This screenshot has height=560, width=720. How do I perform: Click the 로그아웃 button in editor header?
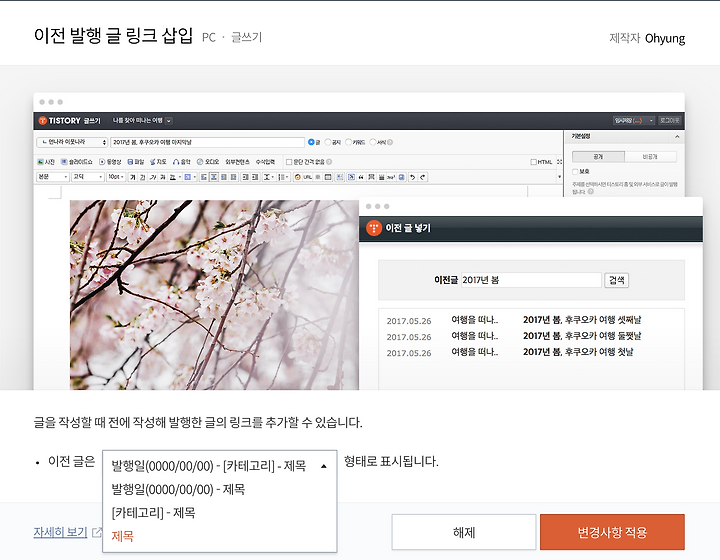point(669,121)
